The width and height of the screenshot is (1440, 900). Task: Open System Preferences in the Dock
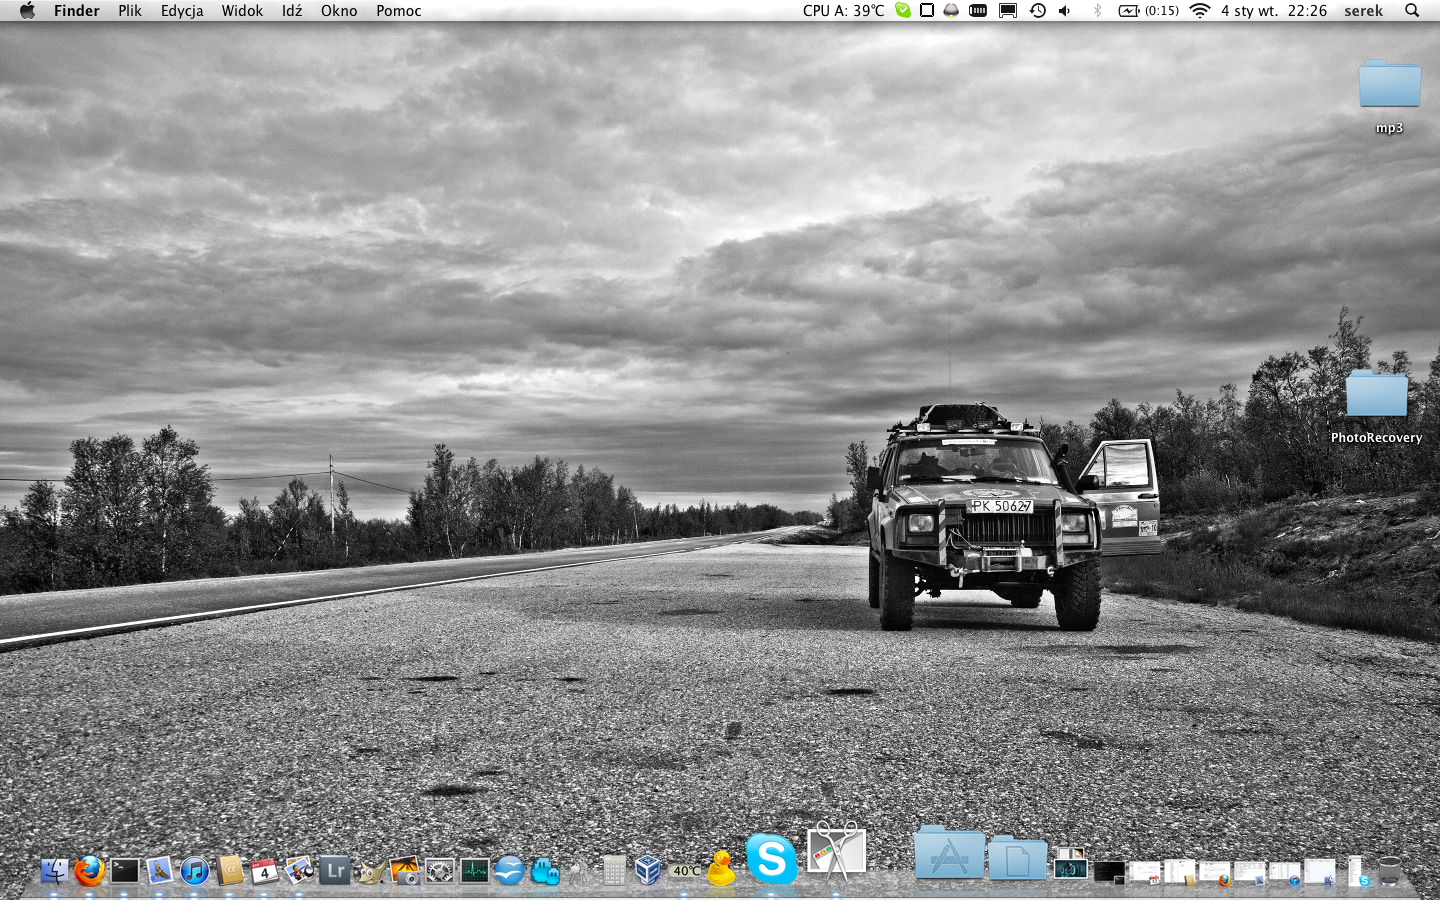440,871
